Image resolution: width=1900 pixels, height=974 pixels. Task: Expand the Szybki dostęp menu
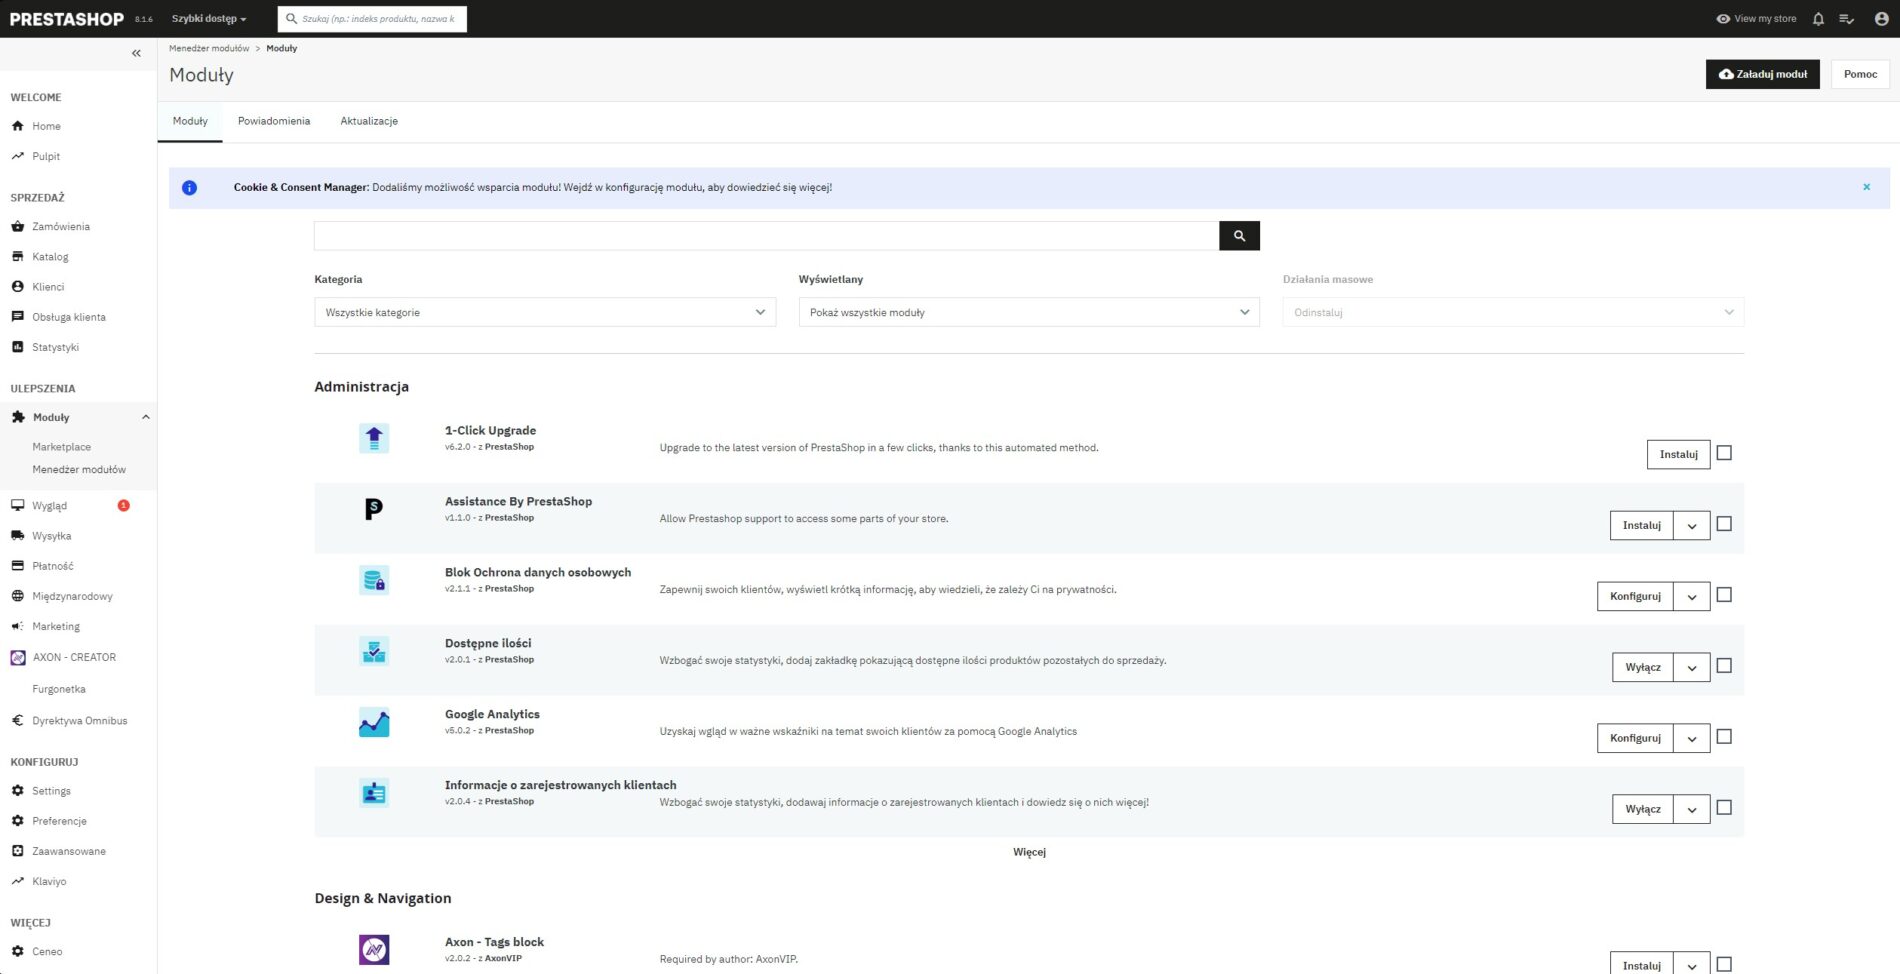tap(209, 19)
